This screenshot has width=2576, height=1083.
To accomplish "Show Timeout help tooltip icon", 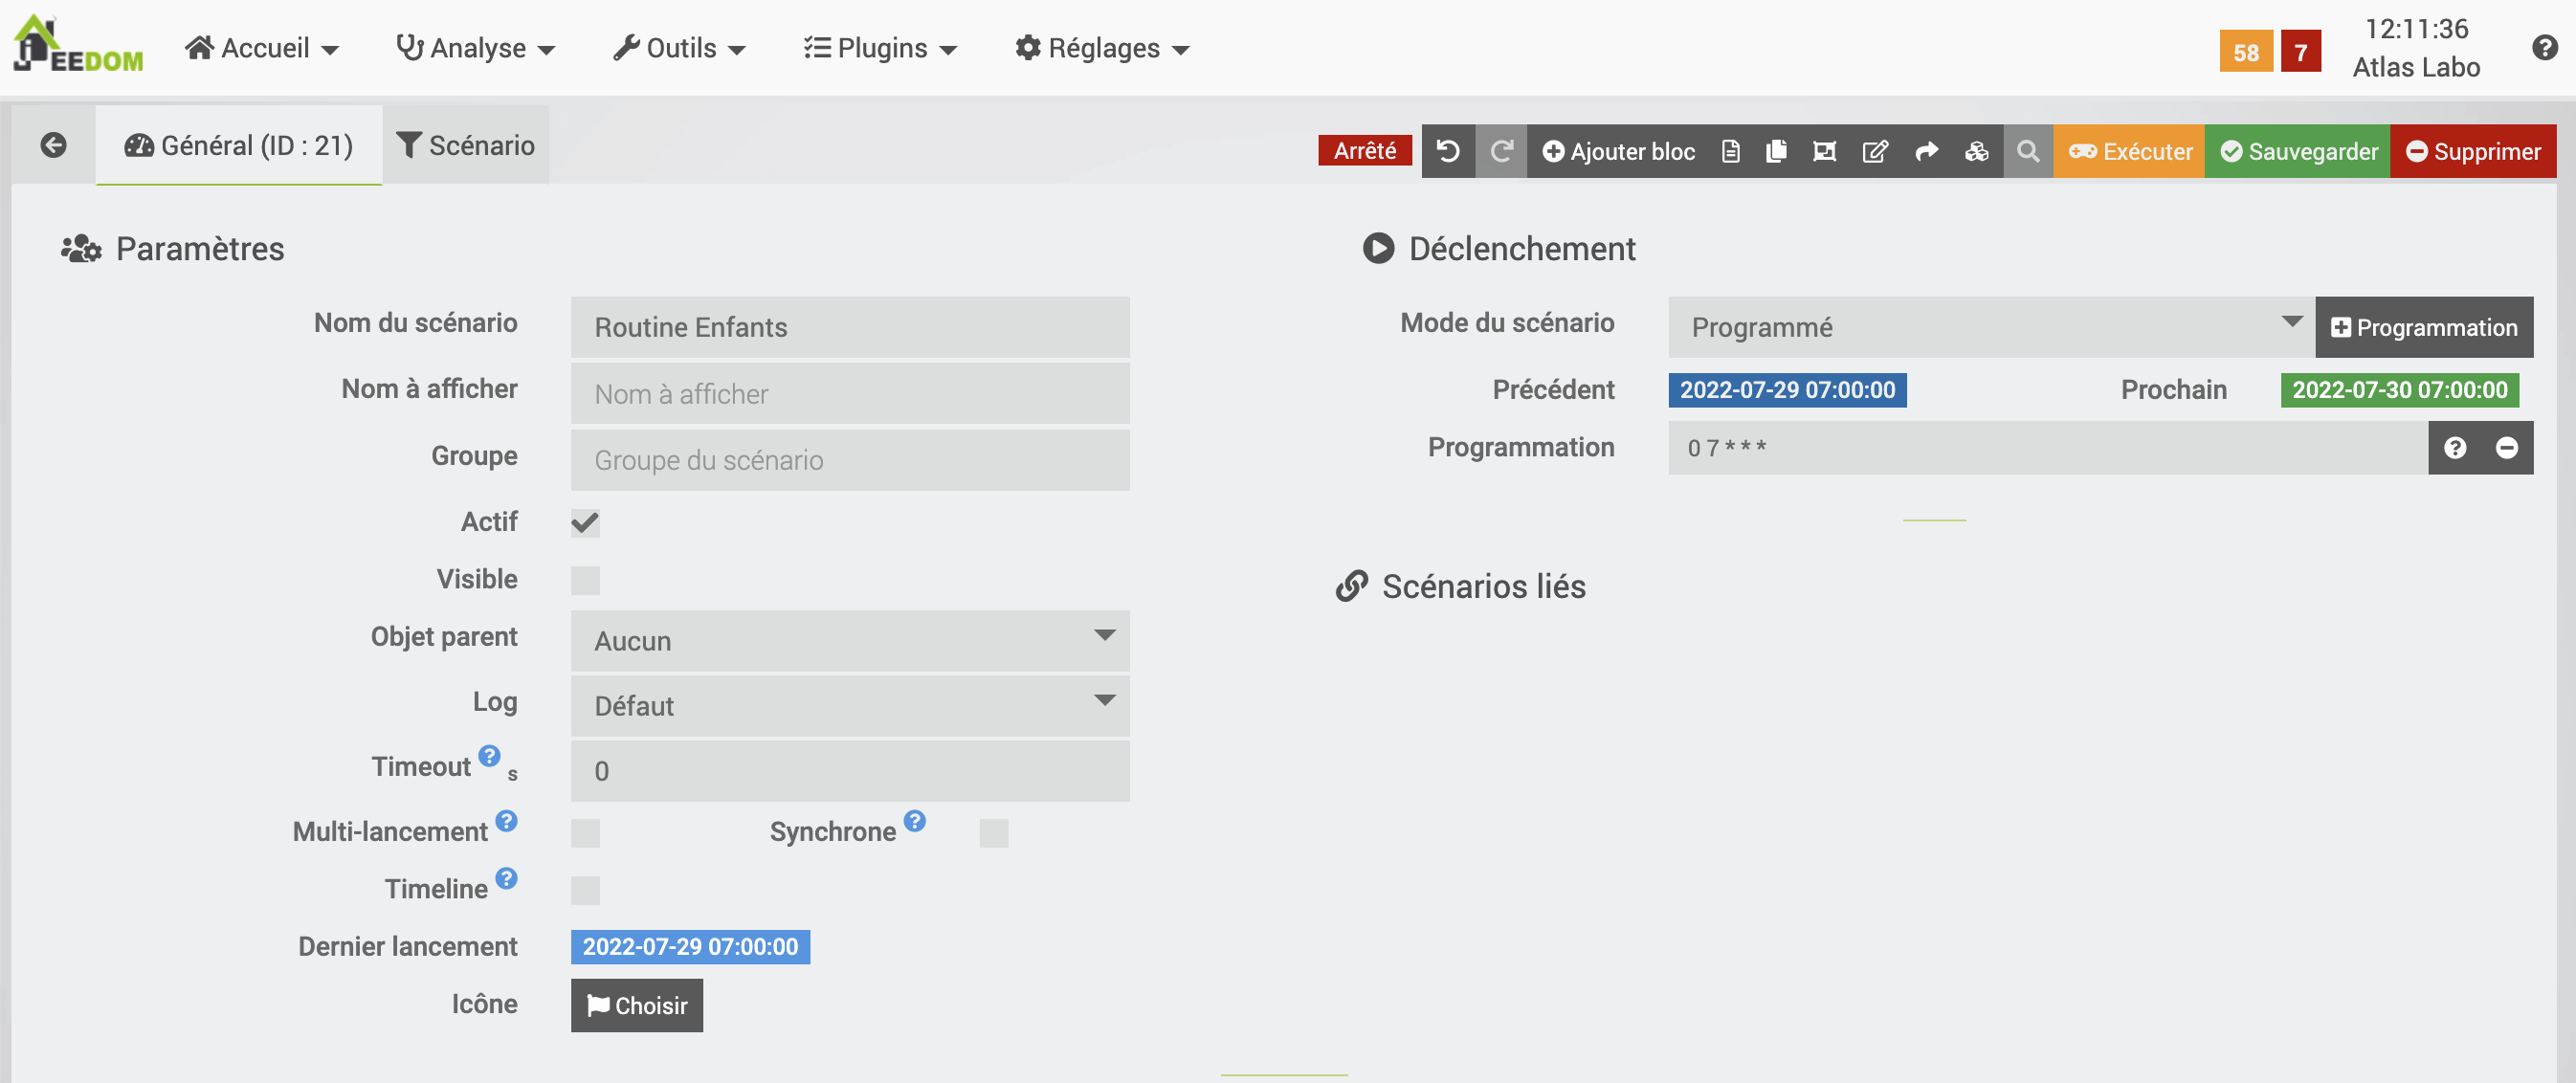I will pyautogui.click(x=489, y=756).
